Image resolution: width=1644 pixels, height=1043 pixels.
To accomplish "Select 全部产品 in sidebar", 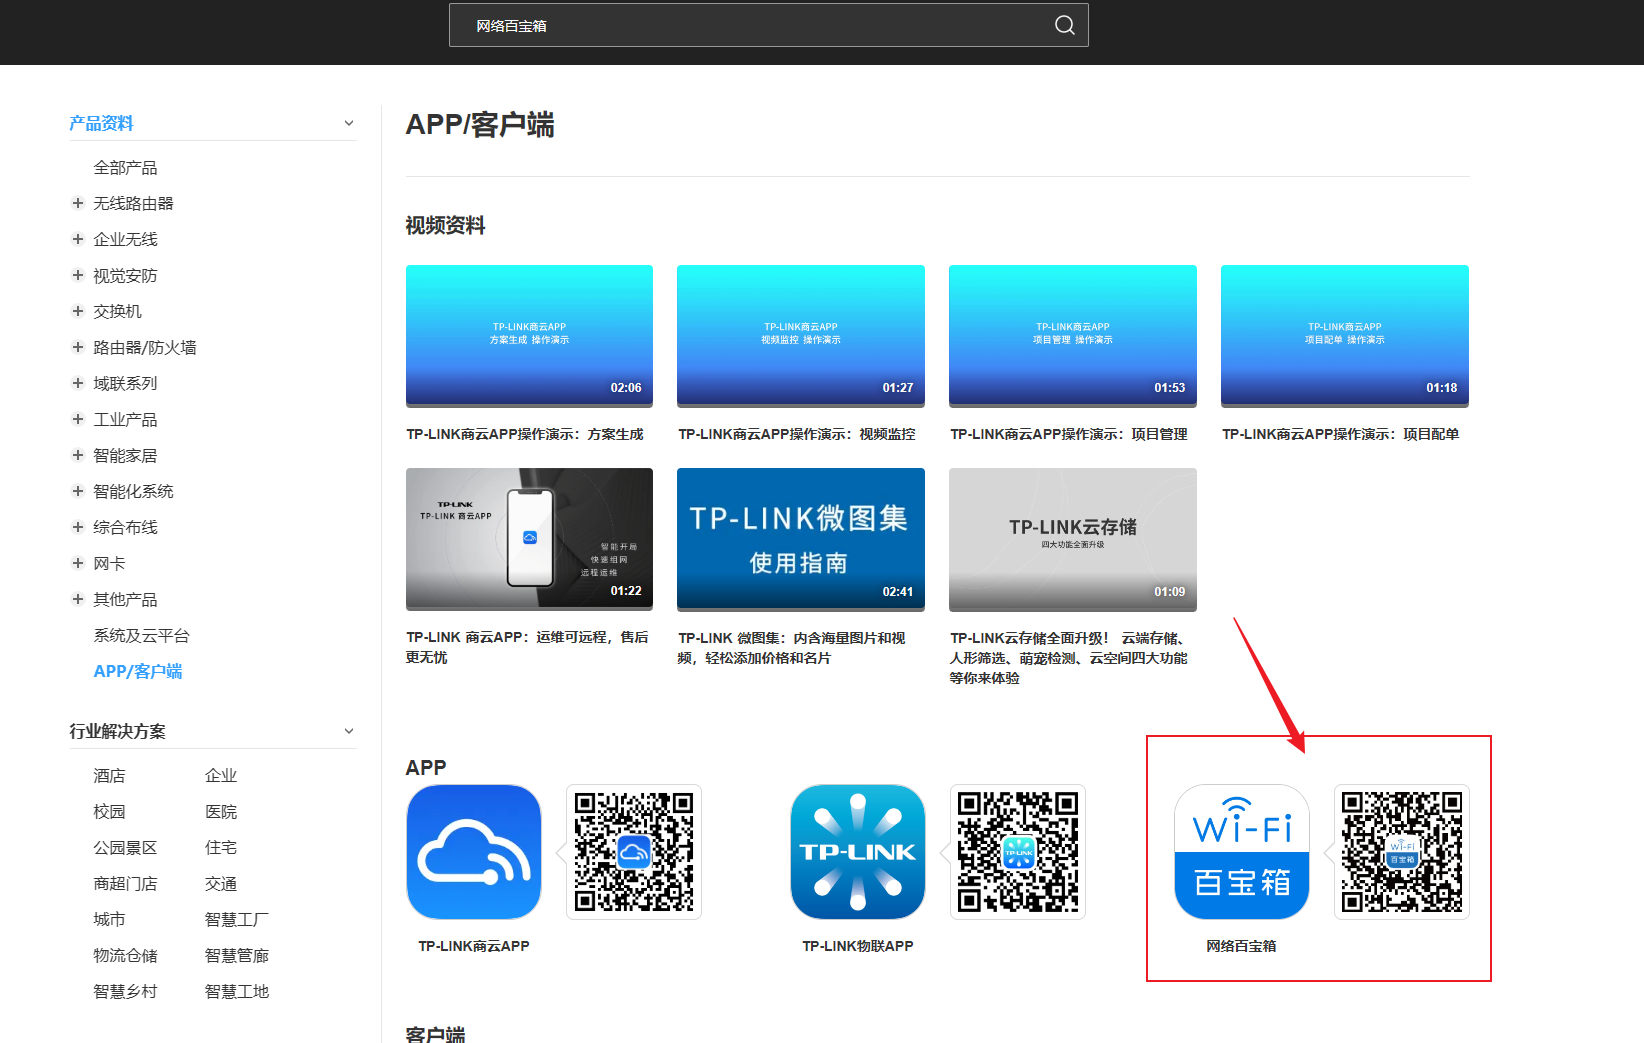I will coord(125,167).
